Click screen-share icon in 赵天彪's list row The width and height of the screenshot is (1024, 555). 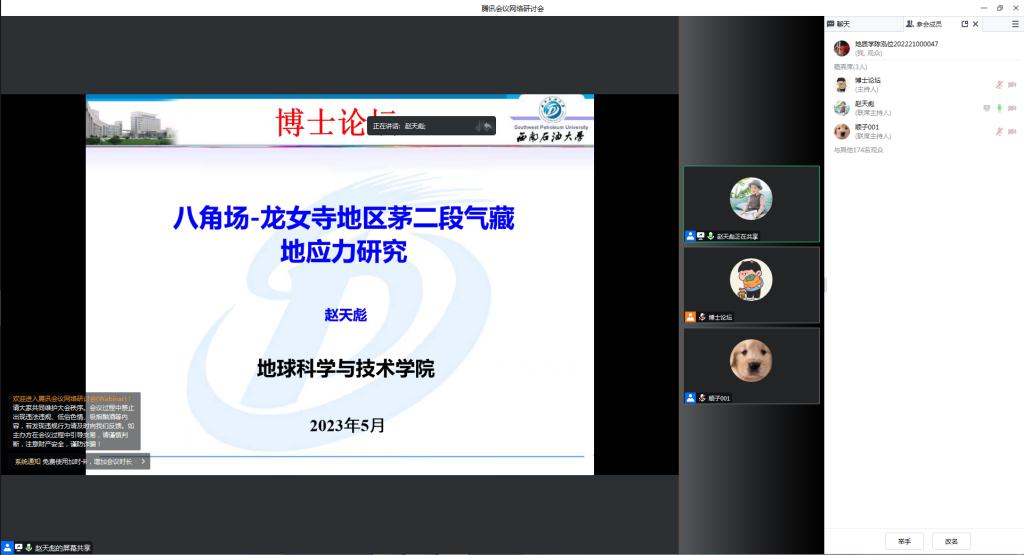coord(986,108)
